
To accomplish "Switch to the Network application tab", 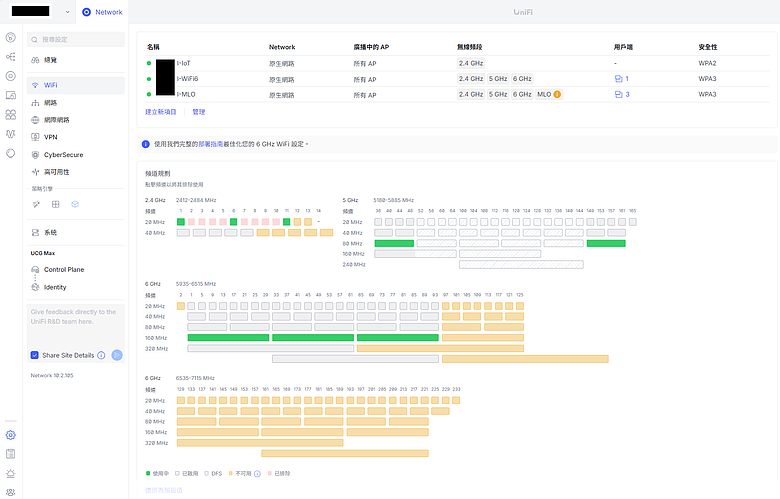I will [102, 12].
